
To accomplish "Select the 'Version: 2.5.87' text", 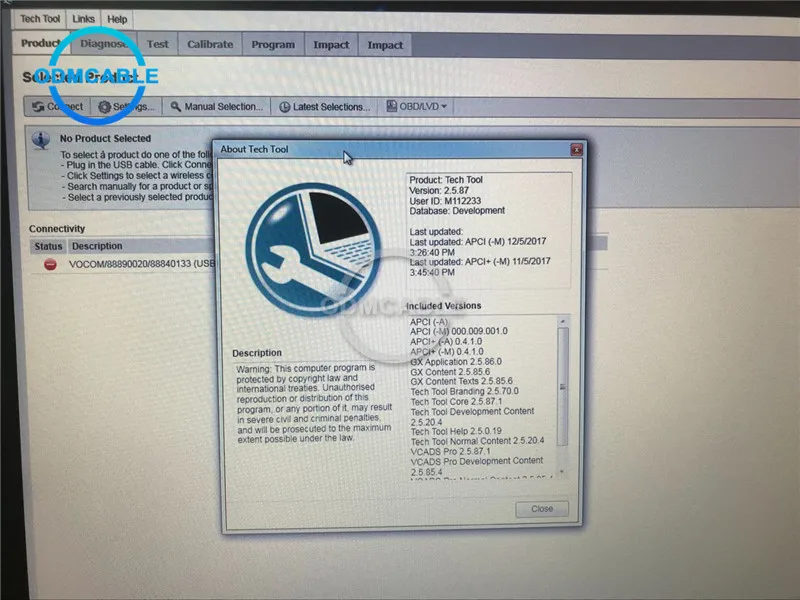I will (x=439, y=190).
